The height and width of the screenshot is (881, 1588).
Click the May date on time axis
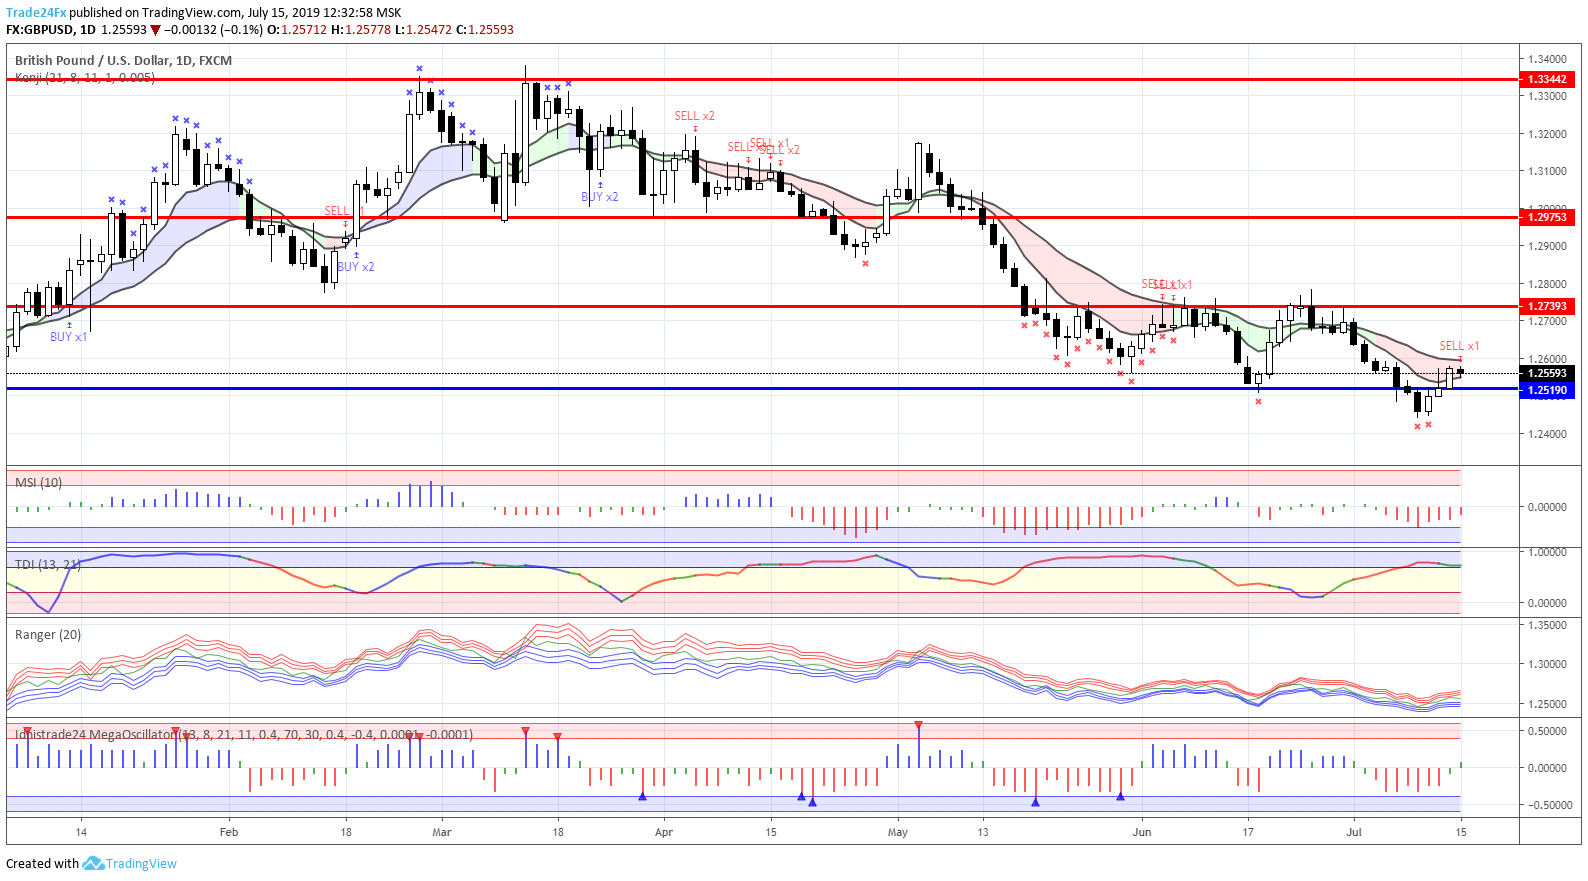[x=898, y=832]
